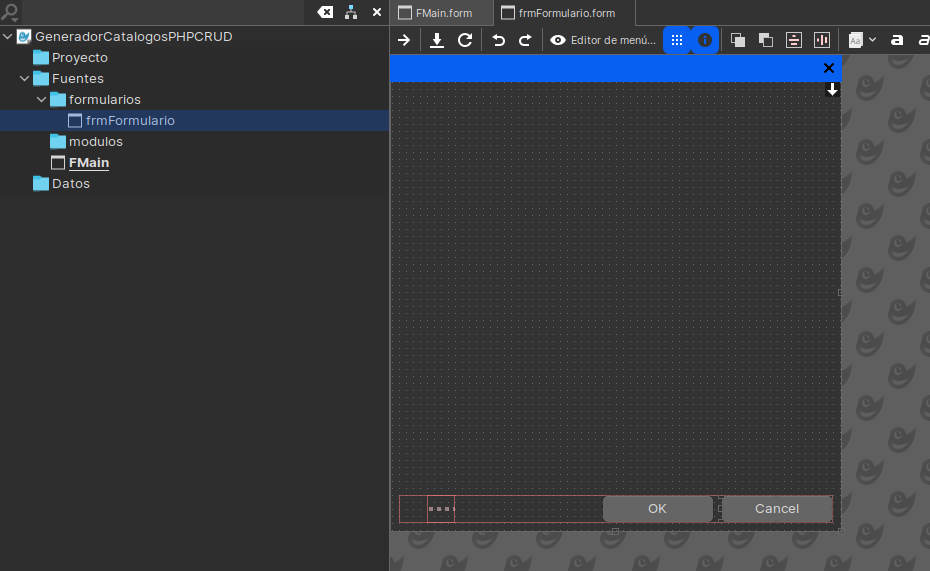The width and height of the screenshot is (930, 571).
Task: Click the Bring to foreground icon
Action: click(738, 40)
